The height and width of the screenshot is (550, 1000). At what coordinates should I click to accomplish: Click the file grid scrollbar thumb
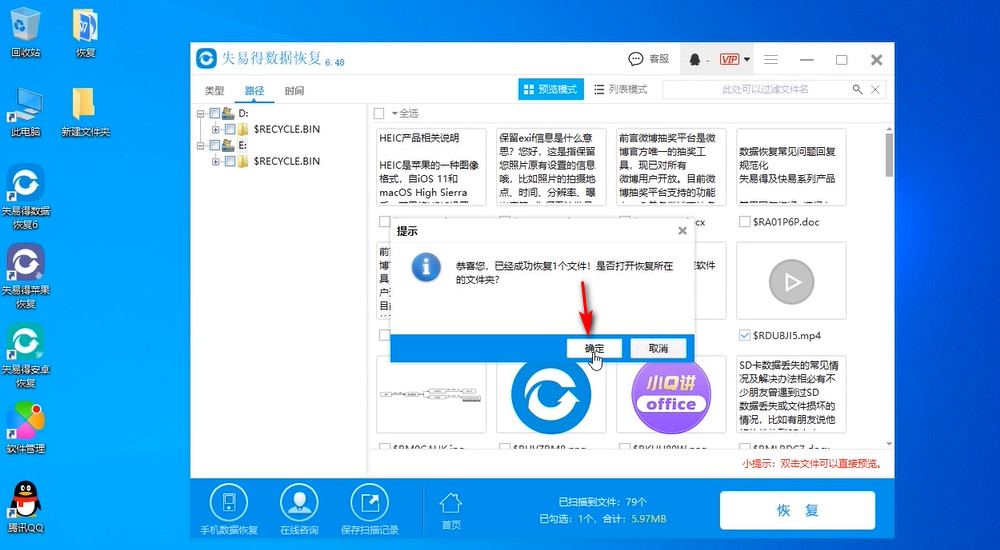tap(889, 156)
